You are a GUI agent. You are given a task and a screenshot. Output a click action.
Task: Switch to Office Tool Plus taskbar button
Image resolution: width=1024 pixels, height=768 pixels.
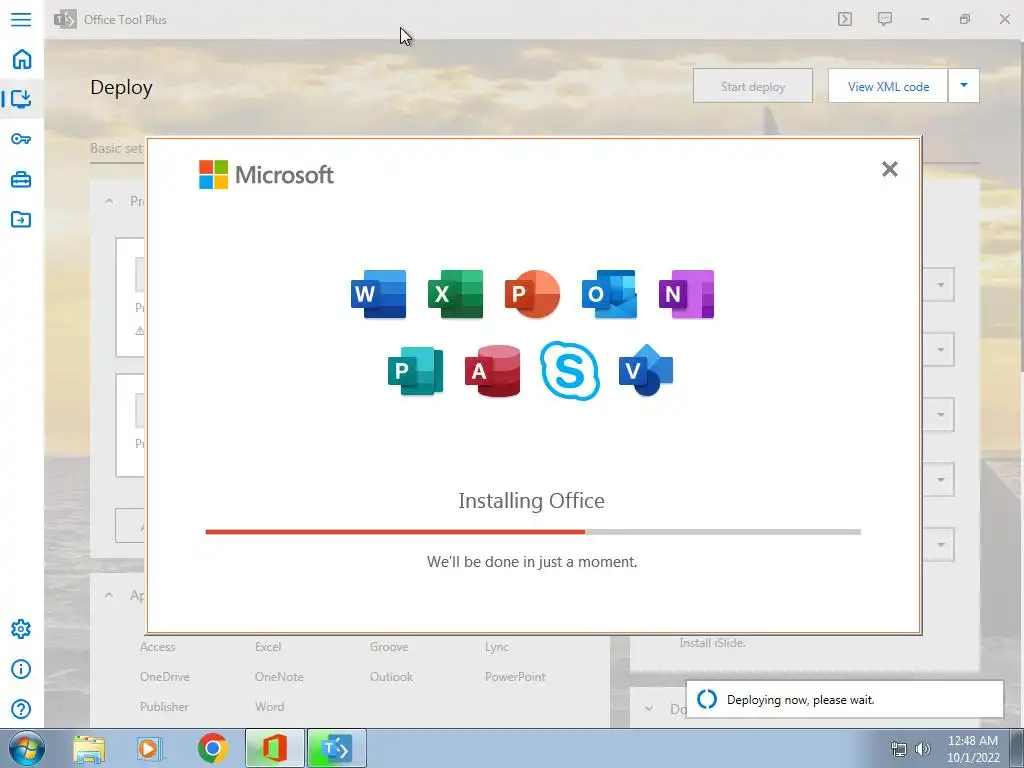click(x=336, y=748)
